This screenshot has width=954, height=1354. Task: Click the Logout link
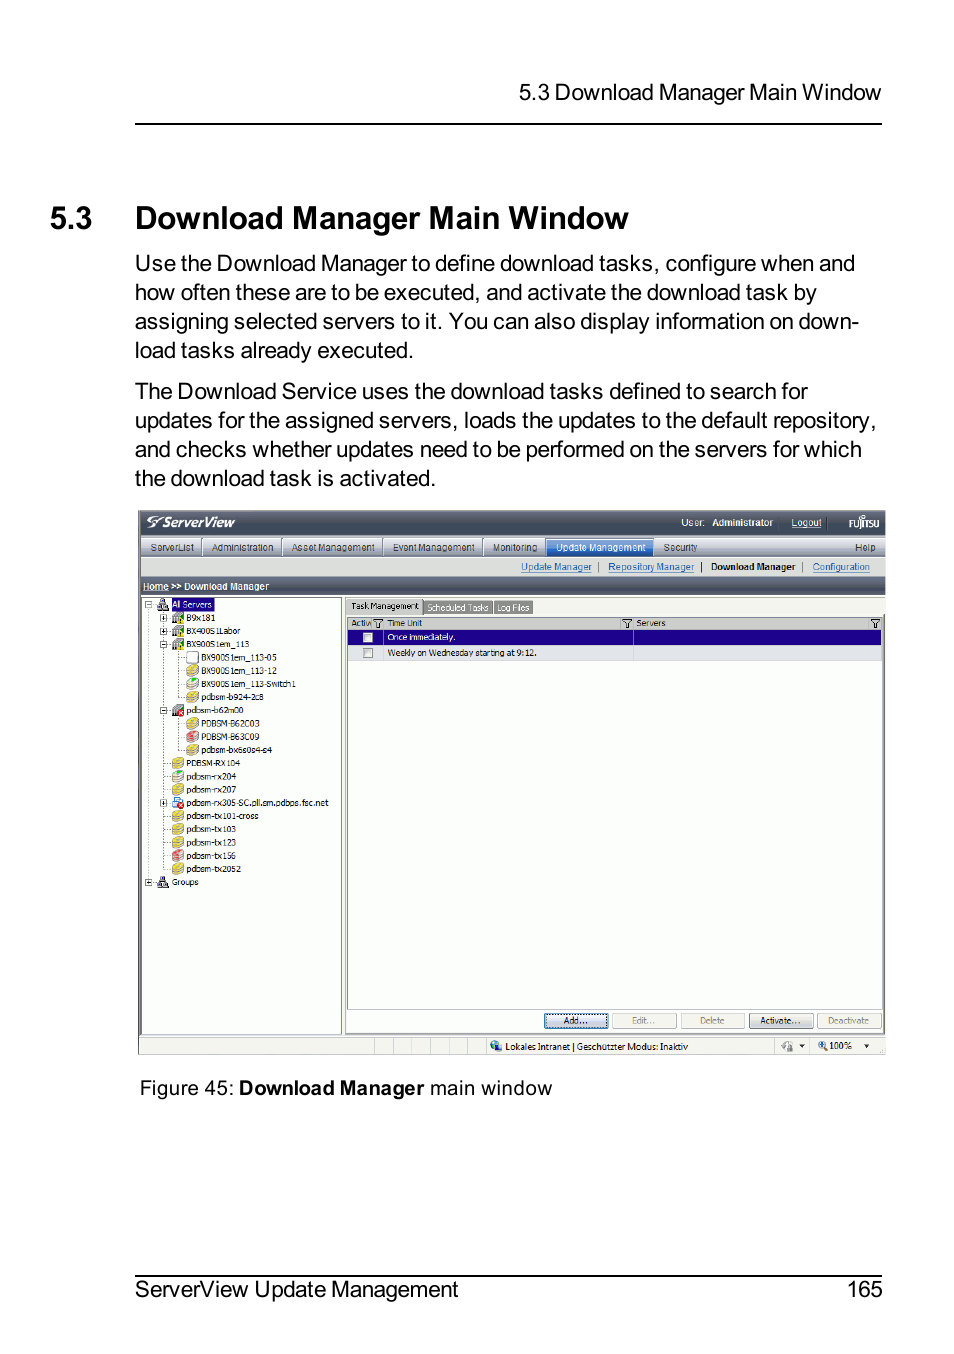pos(806,523)
